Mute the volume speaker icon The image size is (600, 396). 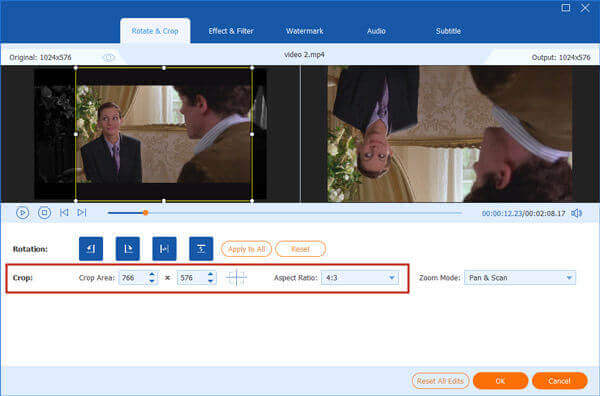[576, 213]
